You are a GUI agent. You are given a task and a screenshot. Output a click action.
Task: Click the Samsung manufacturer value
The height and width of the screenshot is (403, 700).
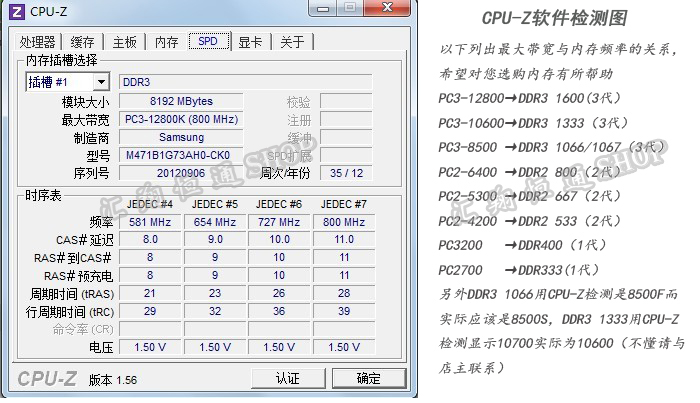pos(181,137)
